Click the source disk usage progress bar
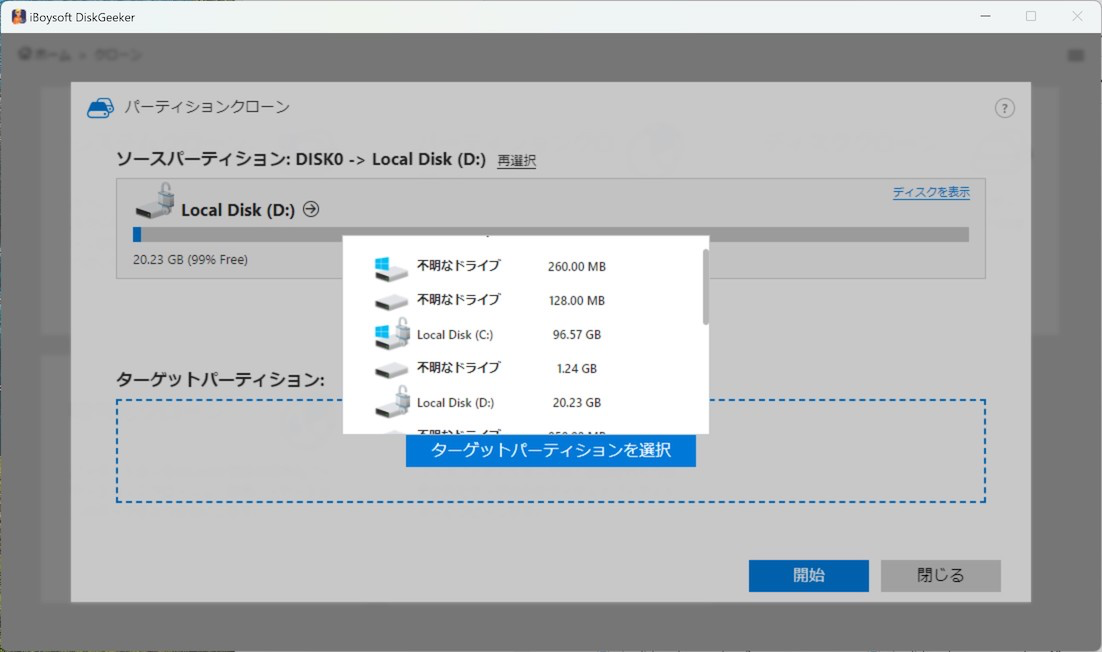Viewport: 1102px width, 652px height. click(x=551, y=235)
